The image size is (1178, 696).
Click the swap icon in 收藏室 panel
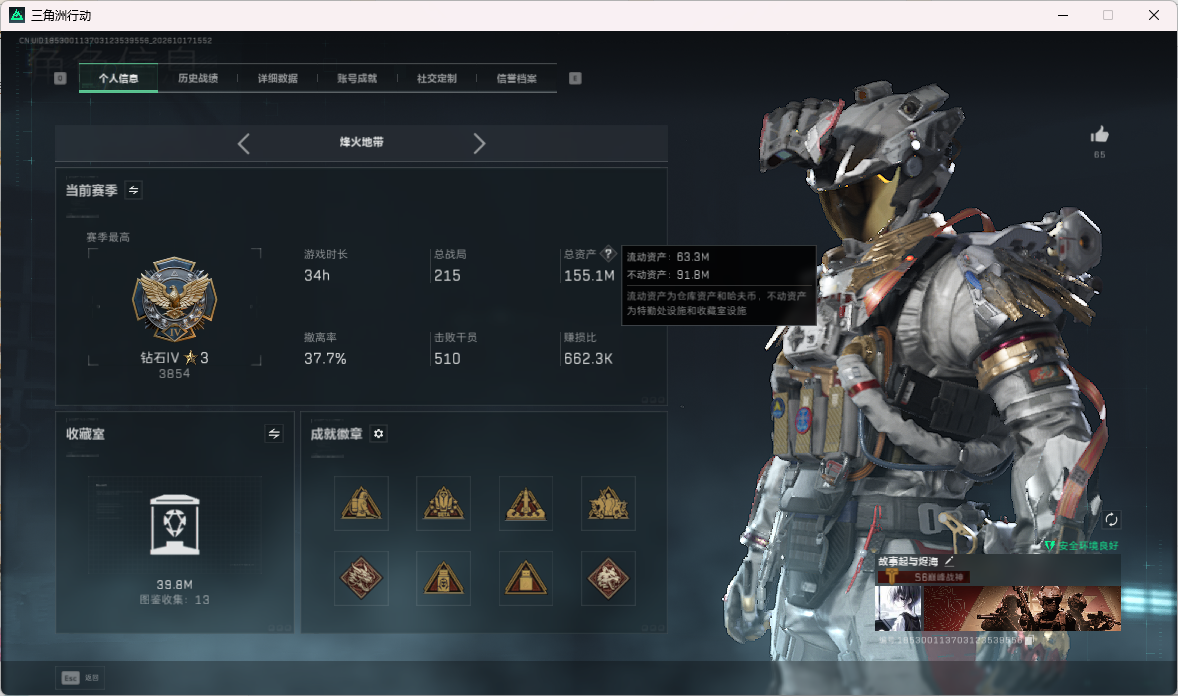(274, 434)
